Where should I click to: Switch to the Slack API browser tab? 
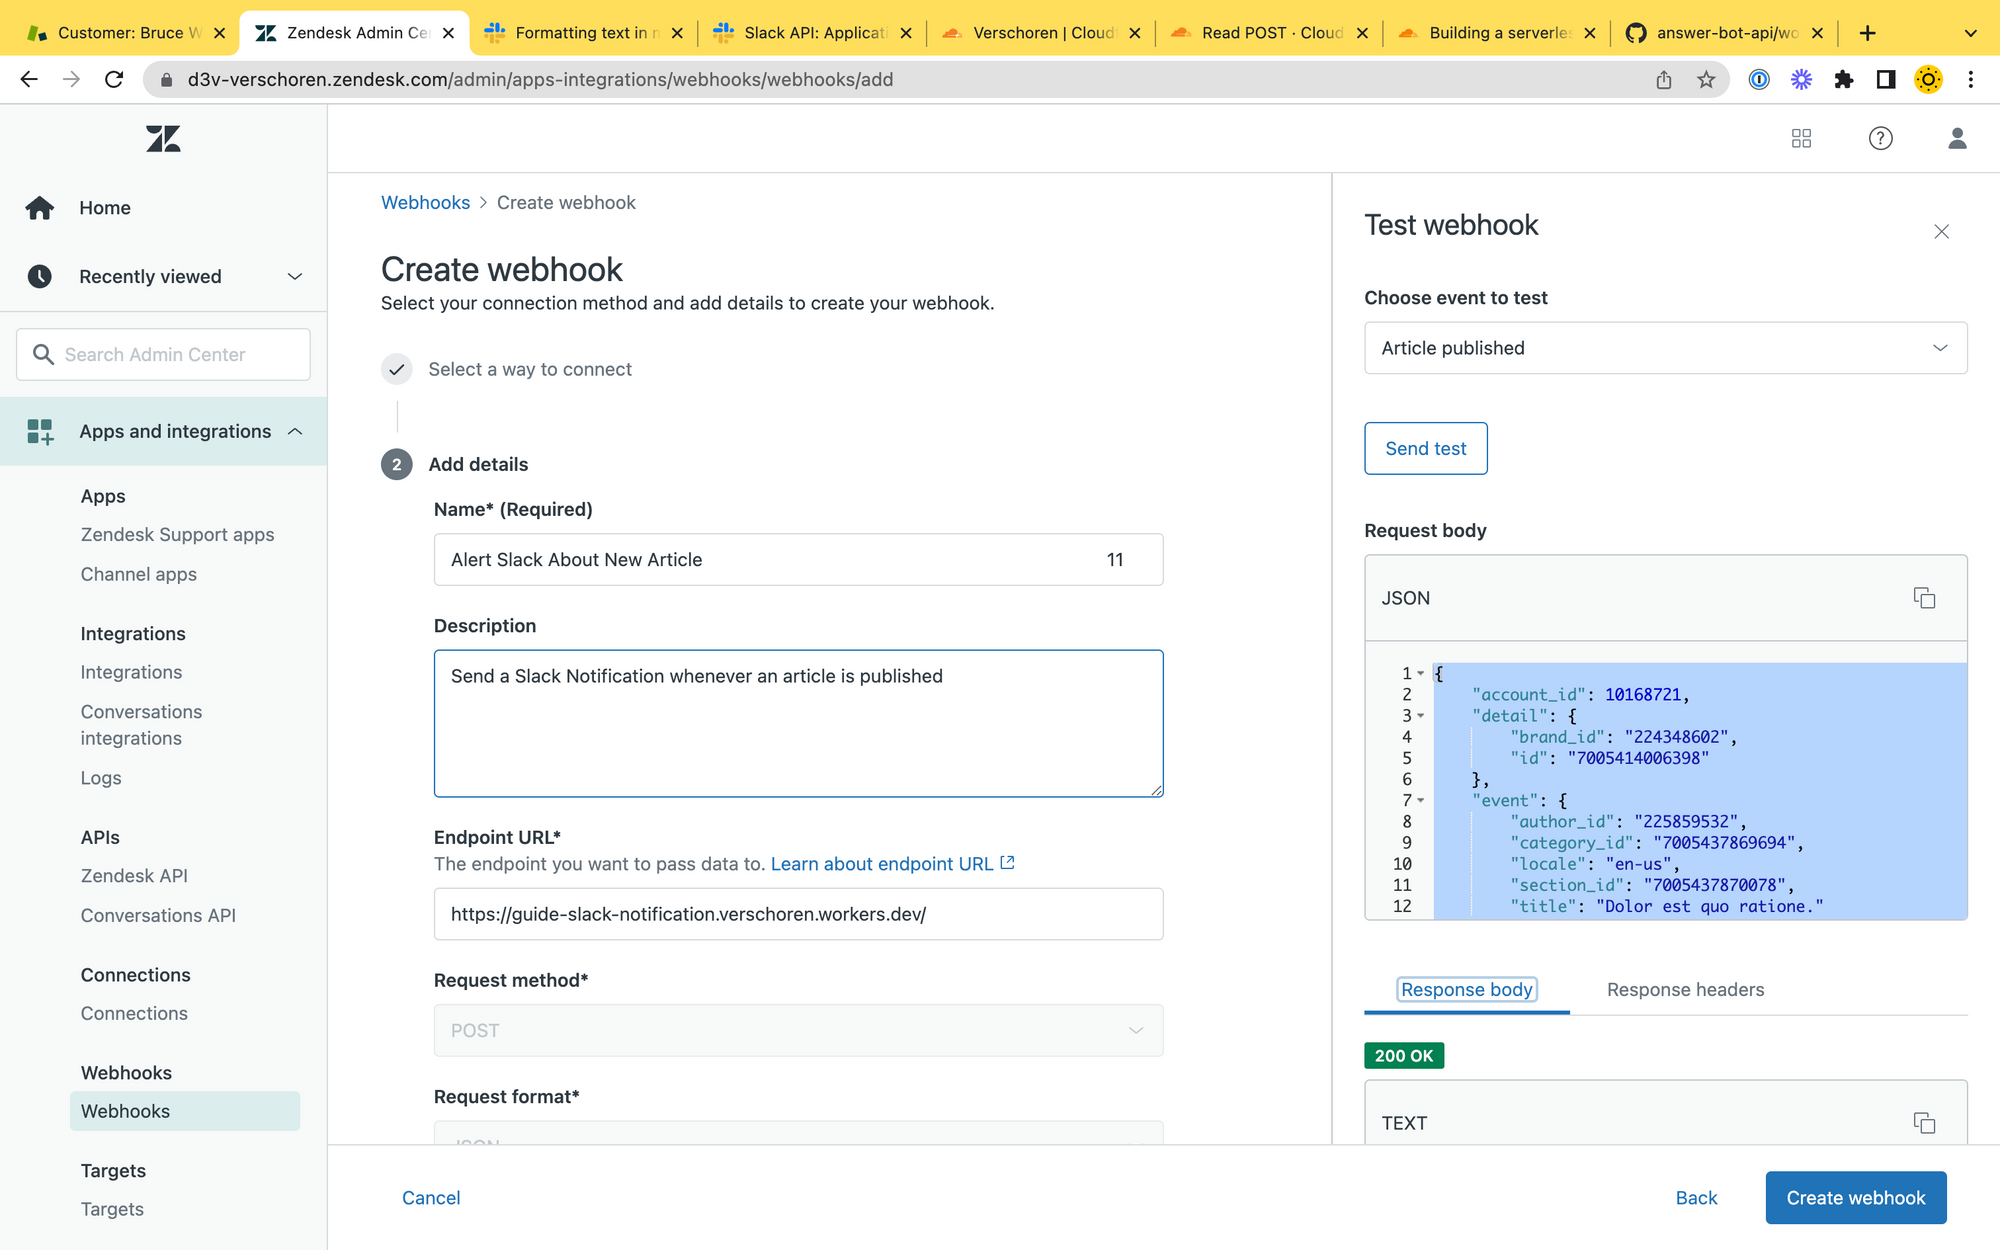[812, 33]
